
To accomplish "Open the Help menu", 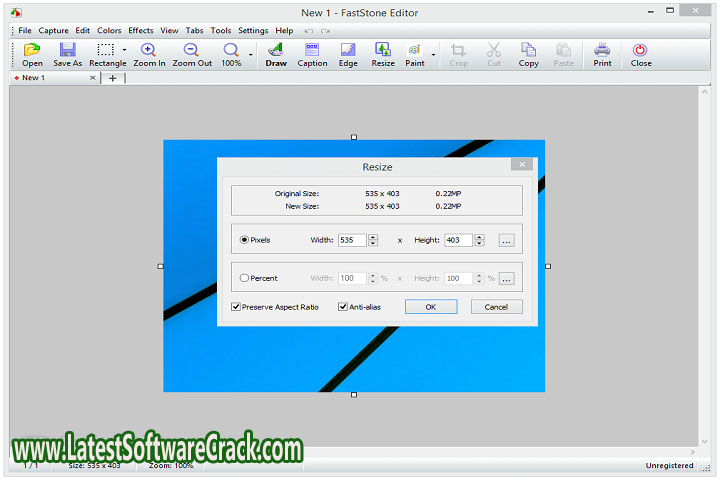I will [284, 31].
